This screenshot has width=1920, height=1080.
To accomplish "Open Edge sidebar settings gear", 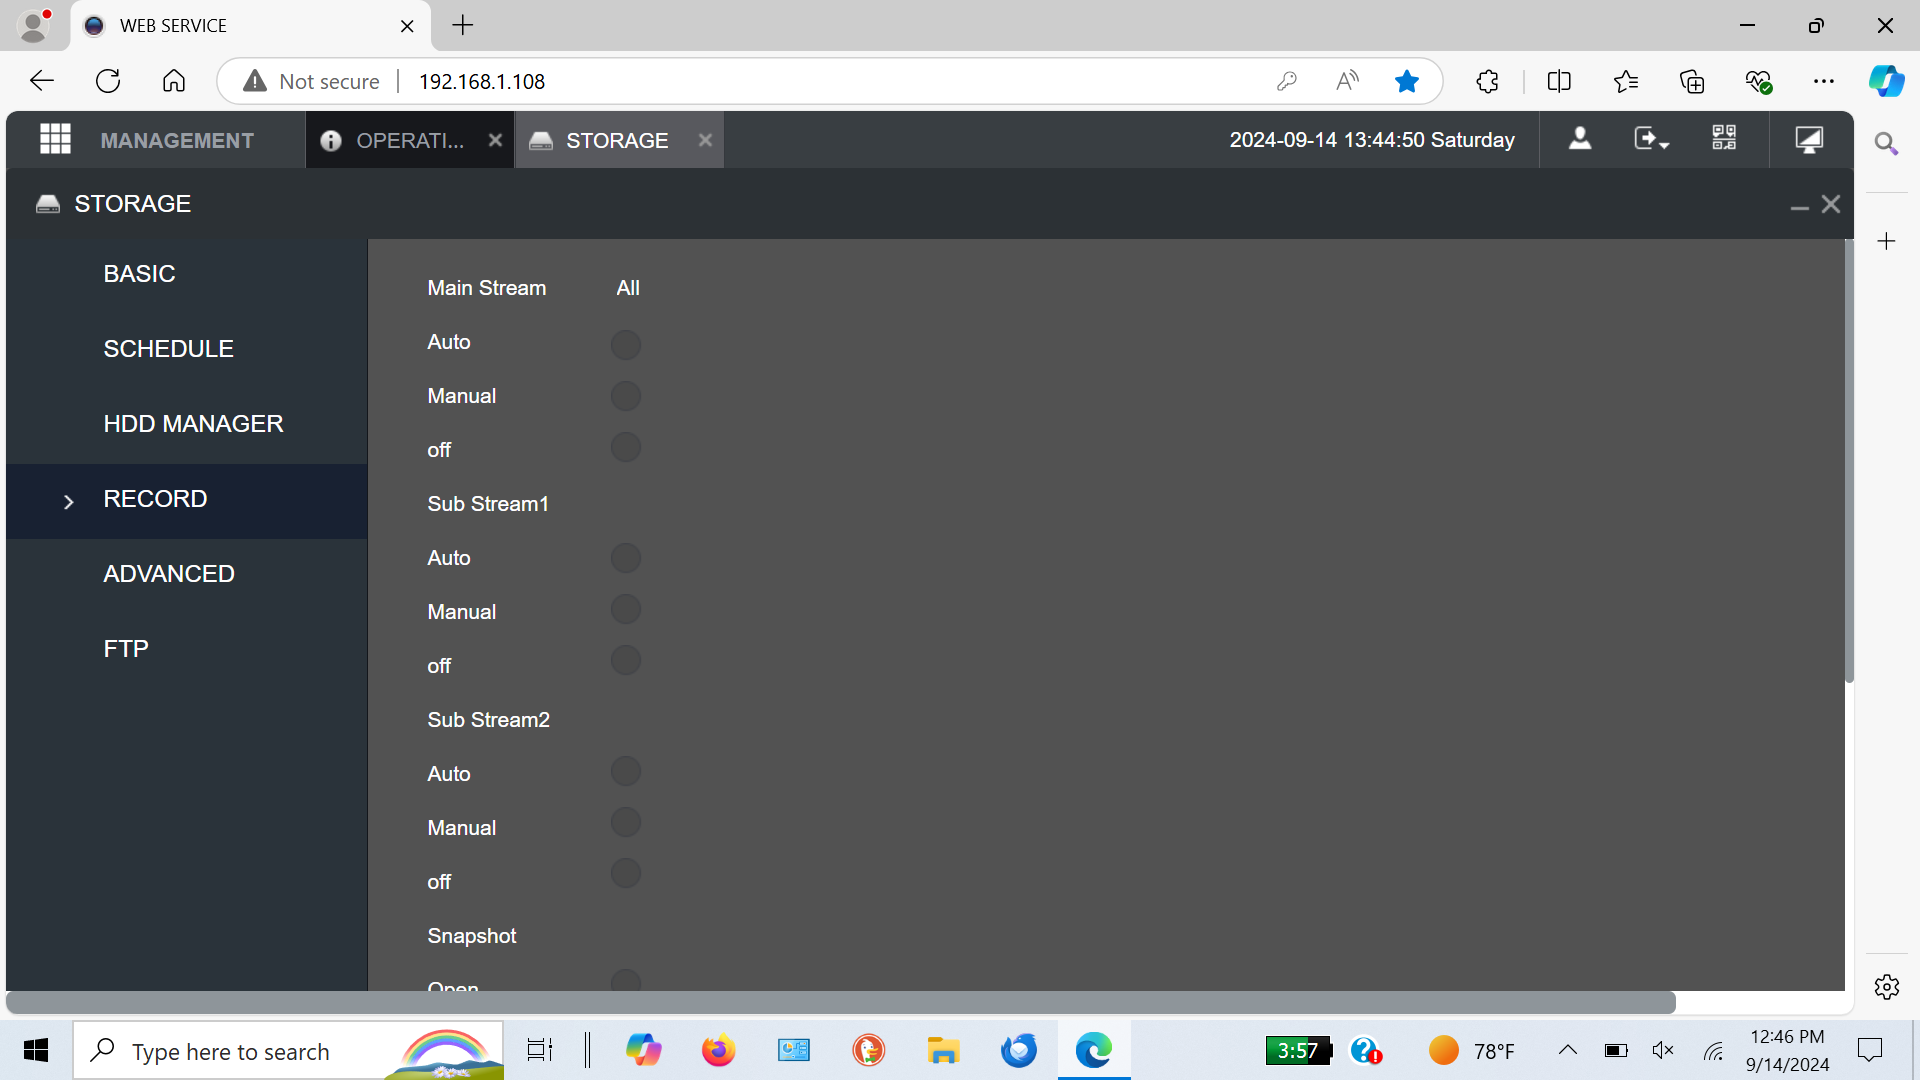I will [1887, 987].
